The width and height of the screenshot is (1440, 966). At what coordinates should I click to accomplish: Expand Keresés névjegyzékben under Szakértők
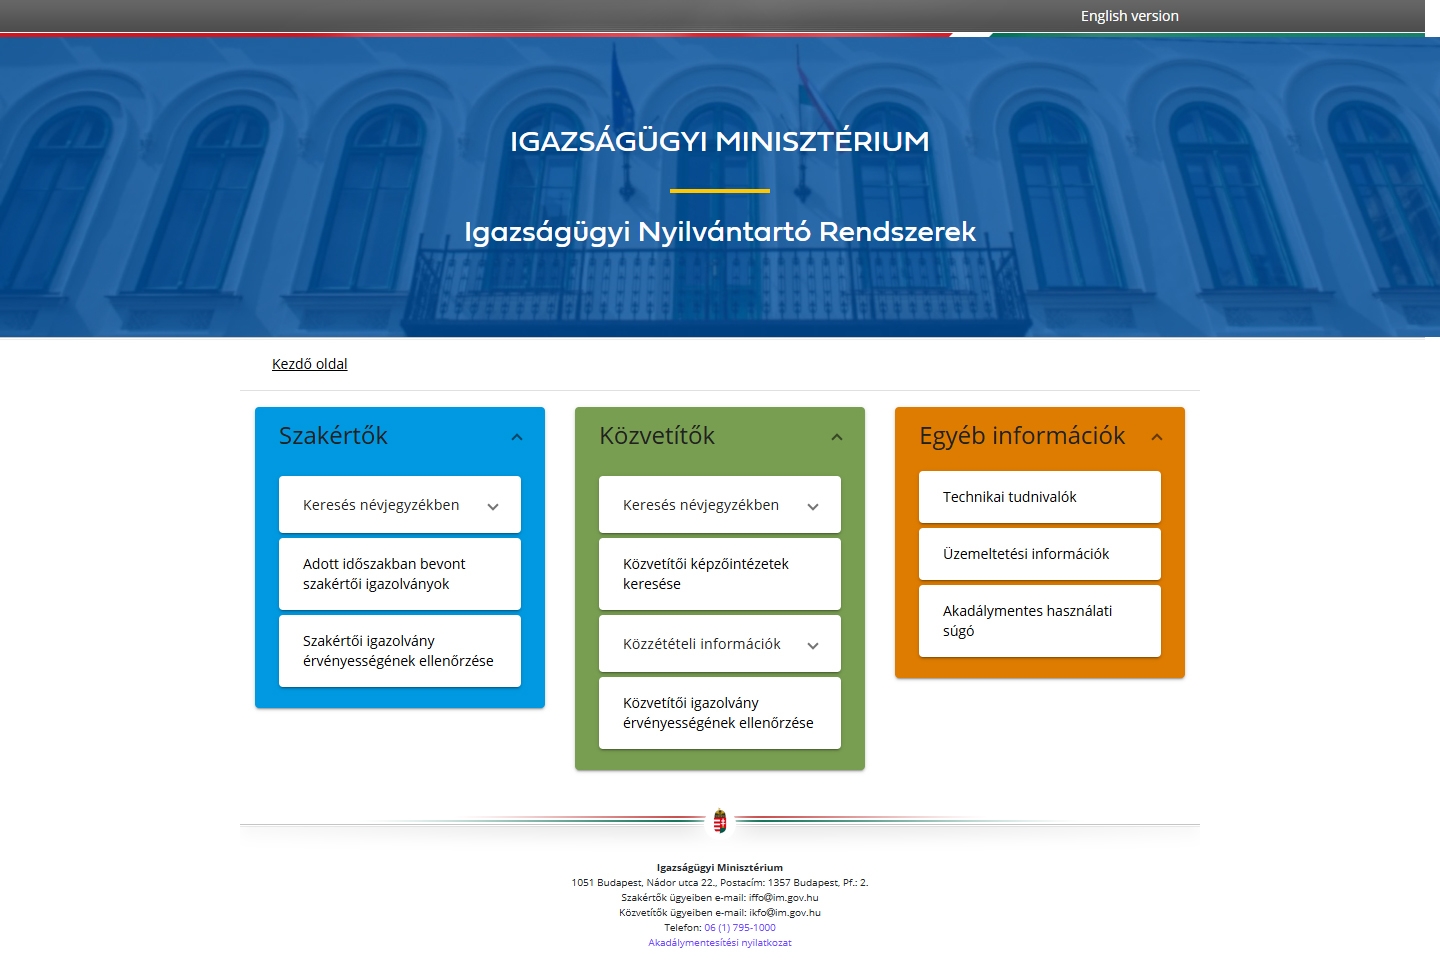[x=400, y=505]
